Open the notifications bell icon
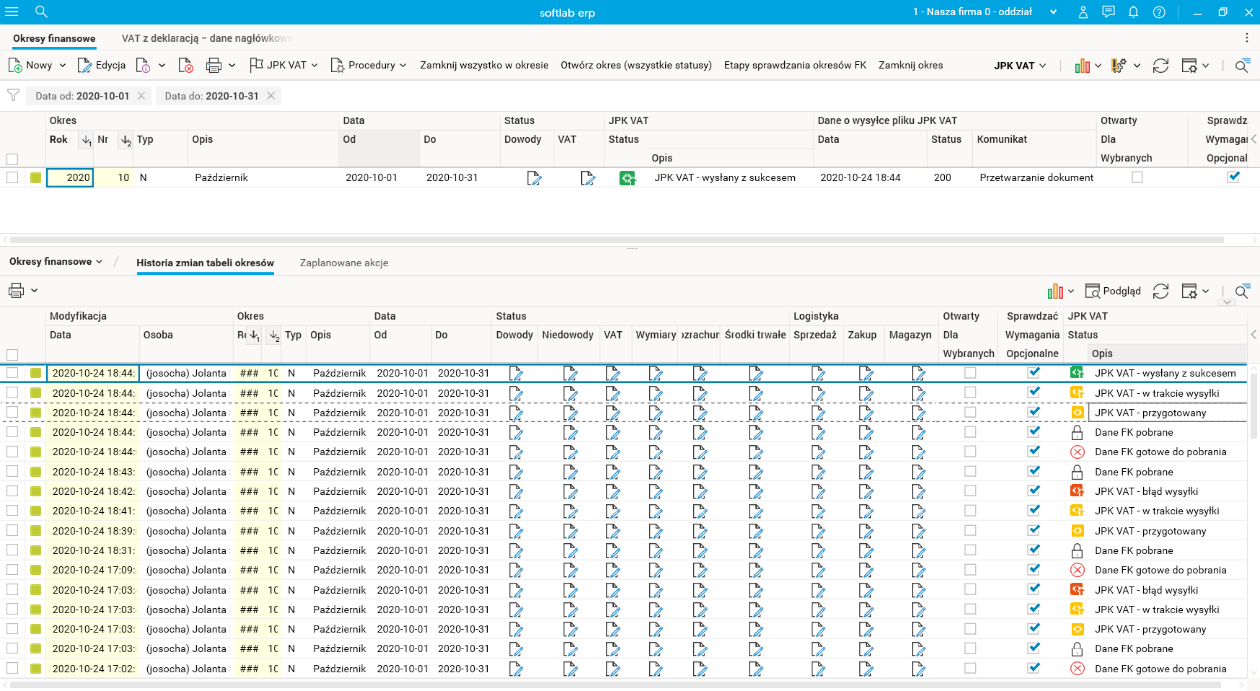Image resolution: width=1260 pixels, height=691 pixels. coord(1133,12)
